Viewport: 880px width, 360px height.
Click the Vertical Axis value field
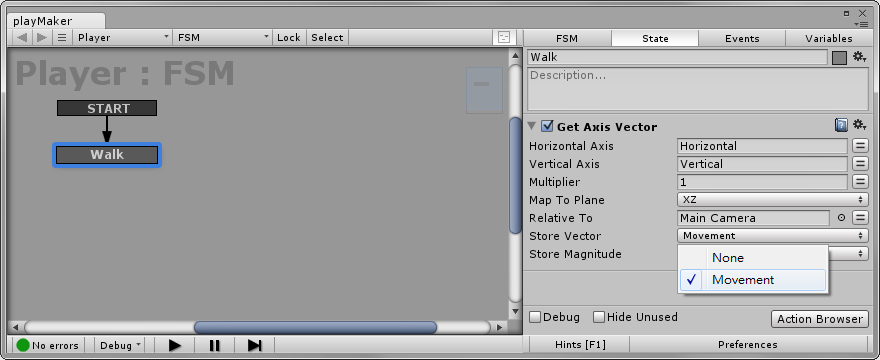pos(762,164)
